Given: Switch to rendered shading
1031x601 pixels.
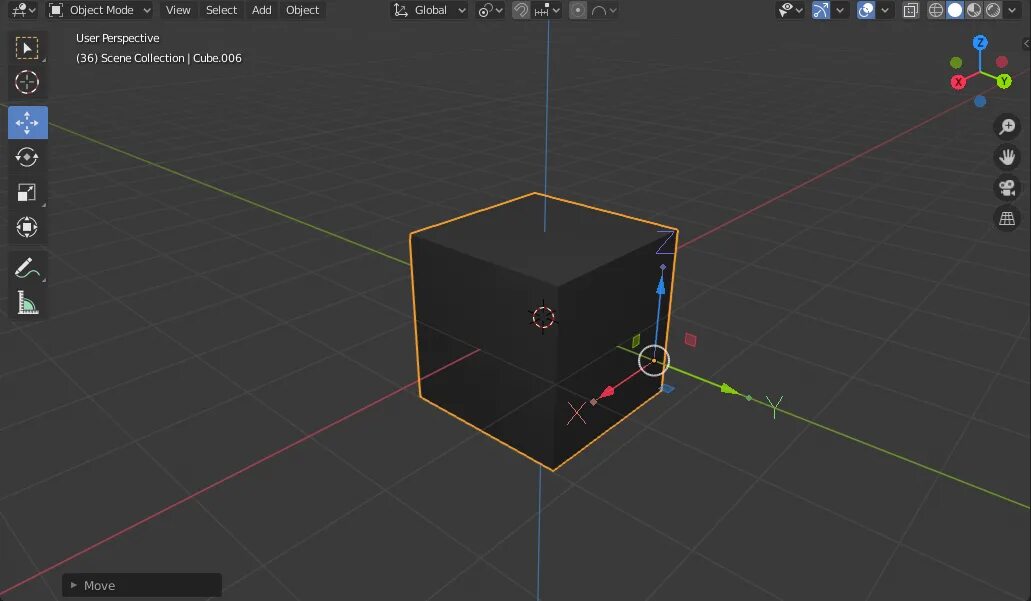Looking at the screenshot, I should point(993,10).
